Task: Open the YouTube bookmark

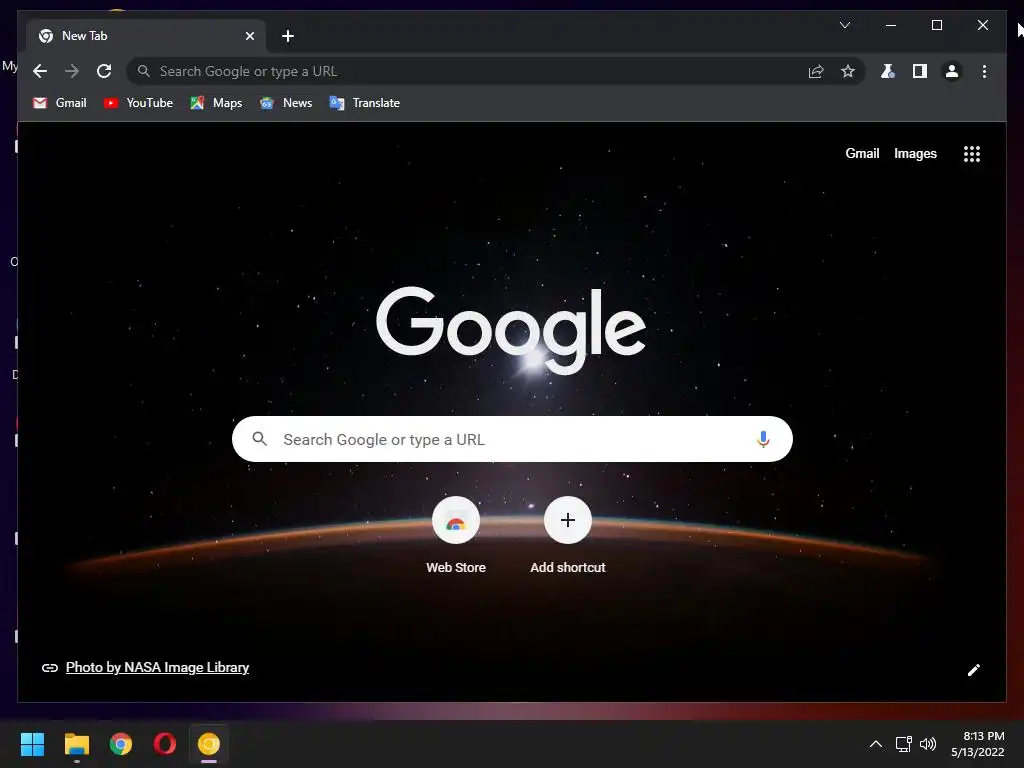Action: click(x=138, y=103)
